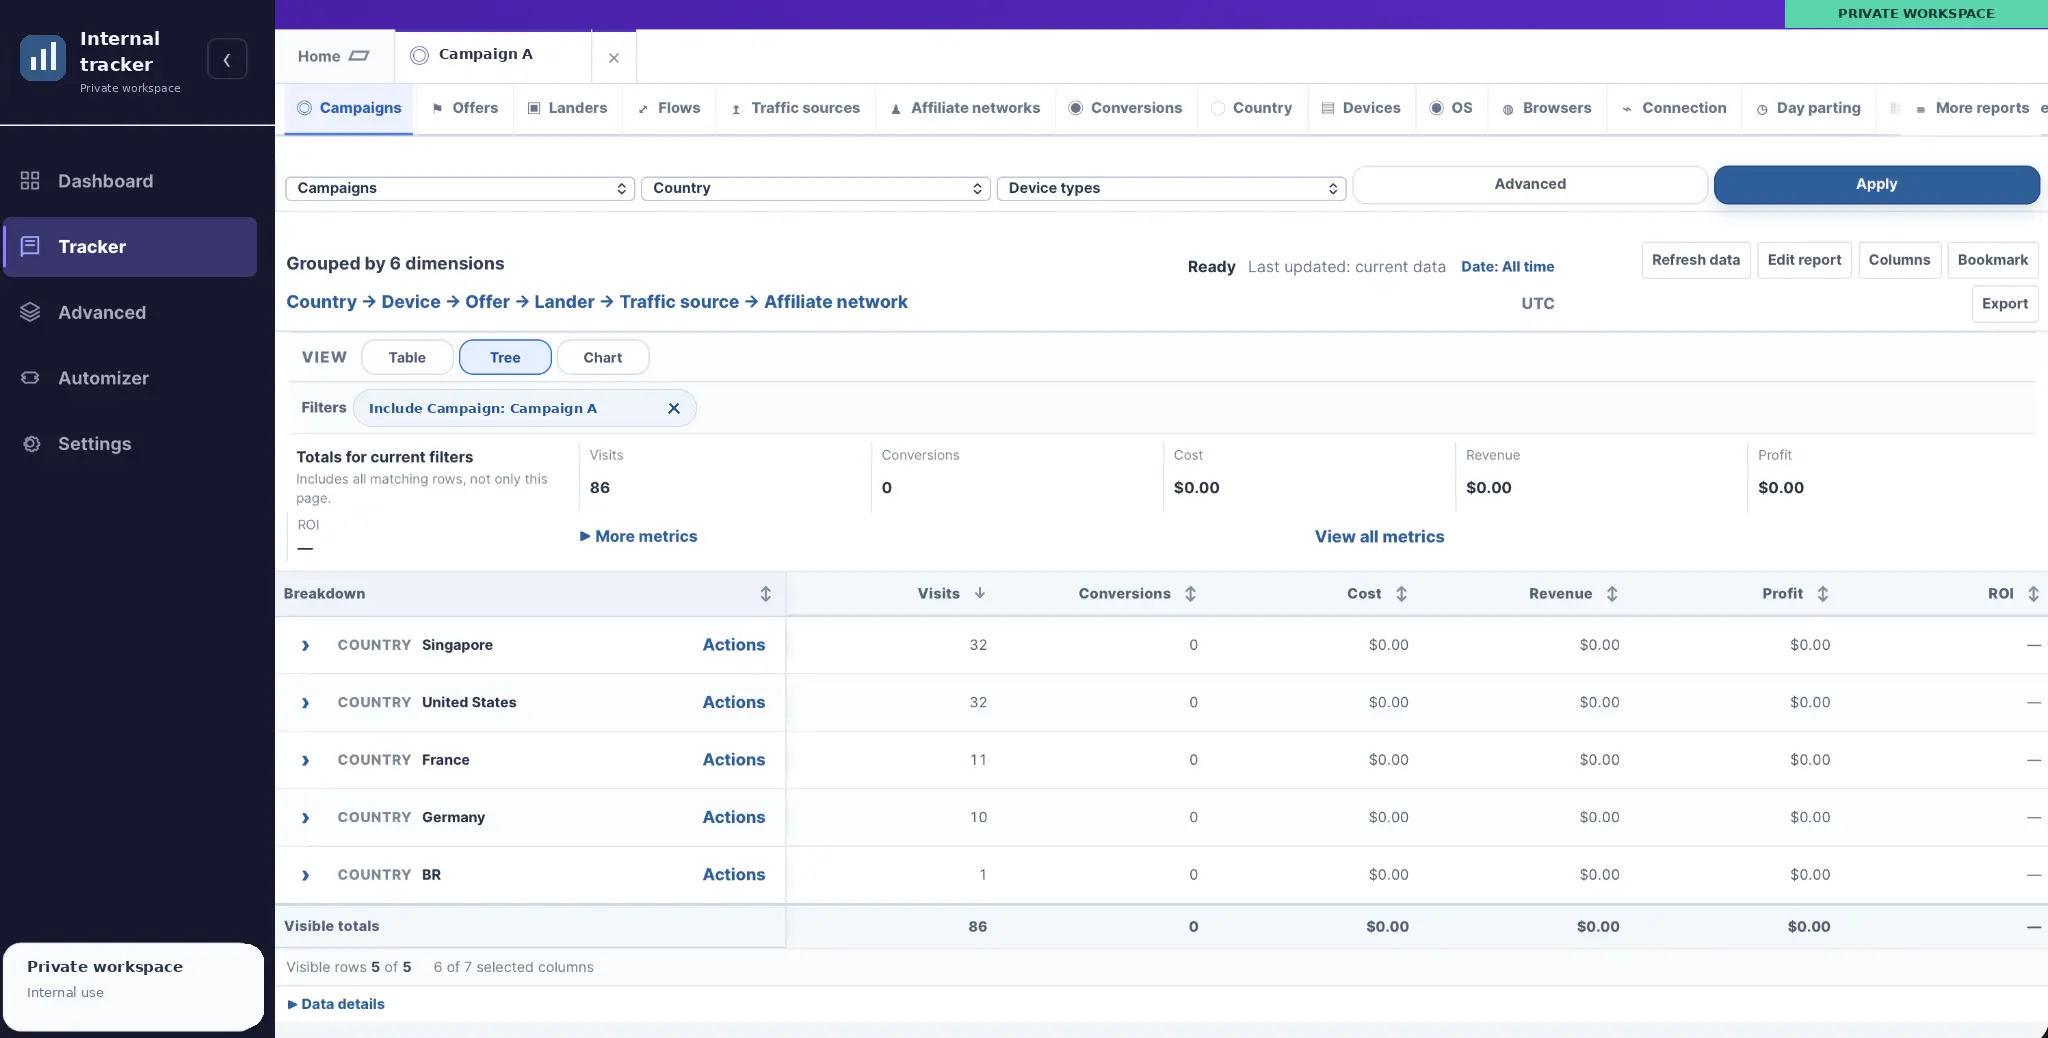Click the Private workspace card

[133, 986]
